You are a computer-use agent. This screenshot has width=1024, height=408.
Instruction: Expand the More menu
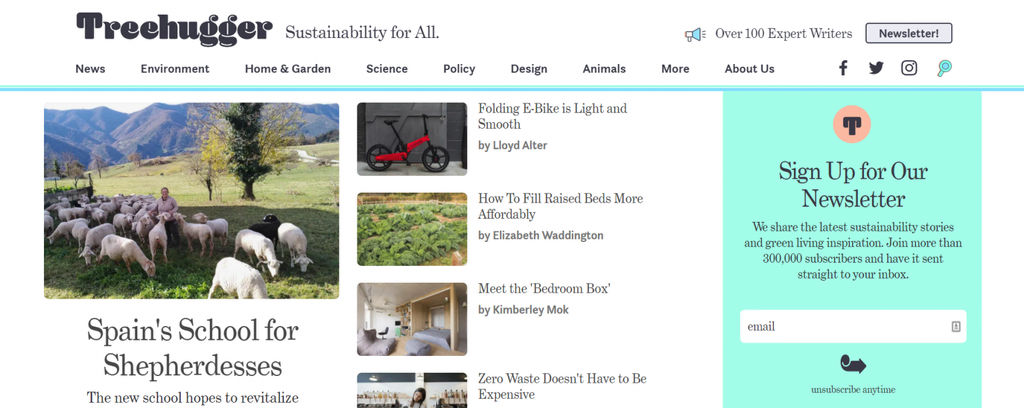tap(675, 69)
